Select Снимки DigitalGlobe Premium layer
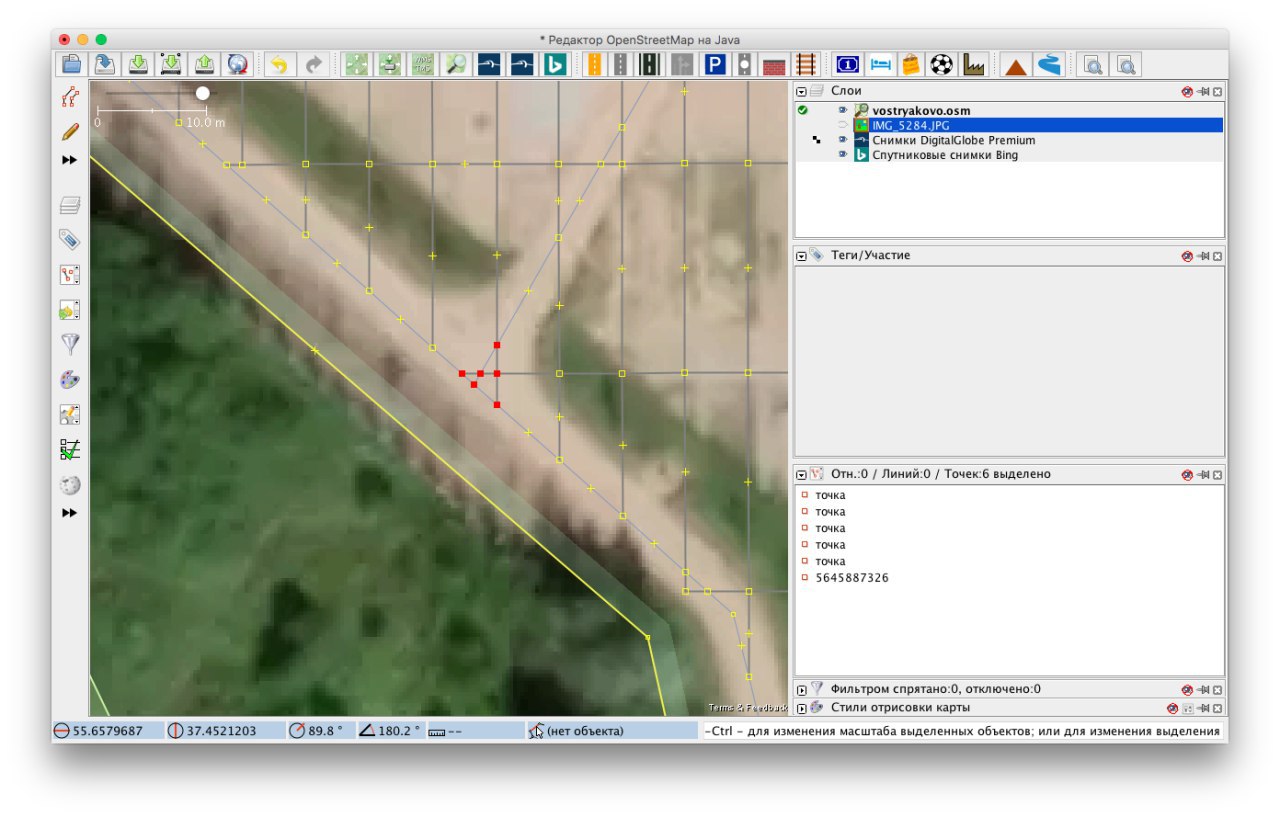 point(953,140)
